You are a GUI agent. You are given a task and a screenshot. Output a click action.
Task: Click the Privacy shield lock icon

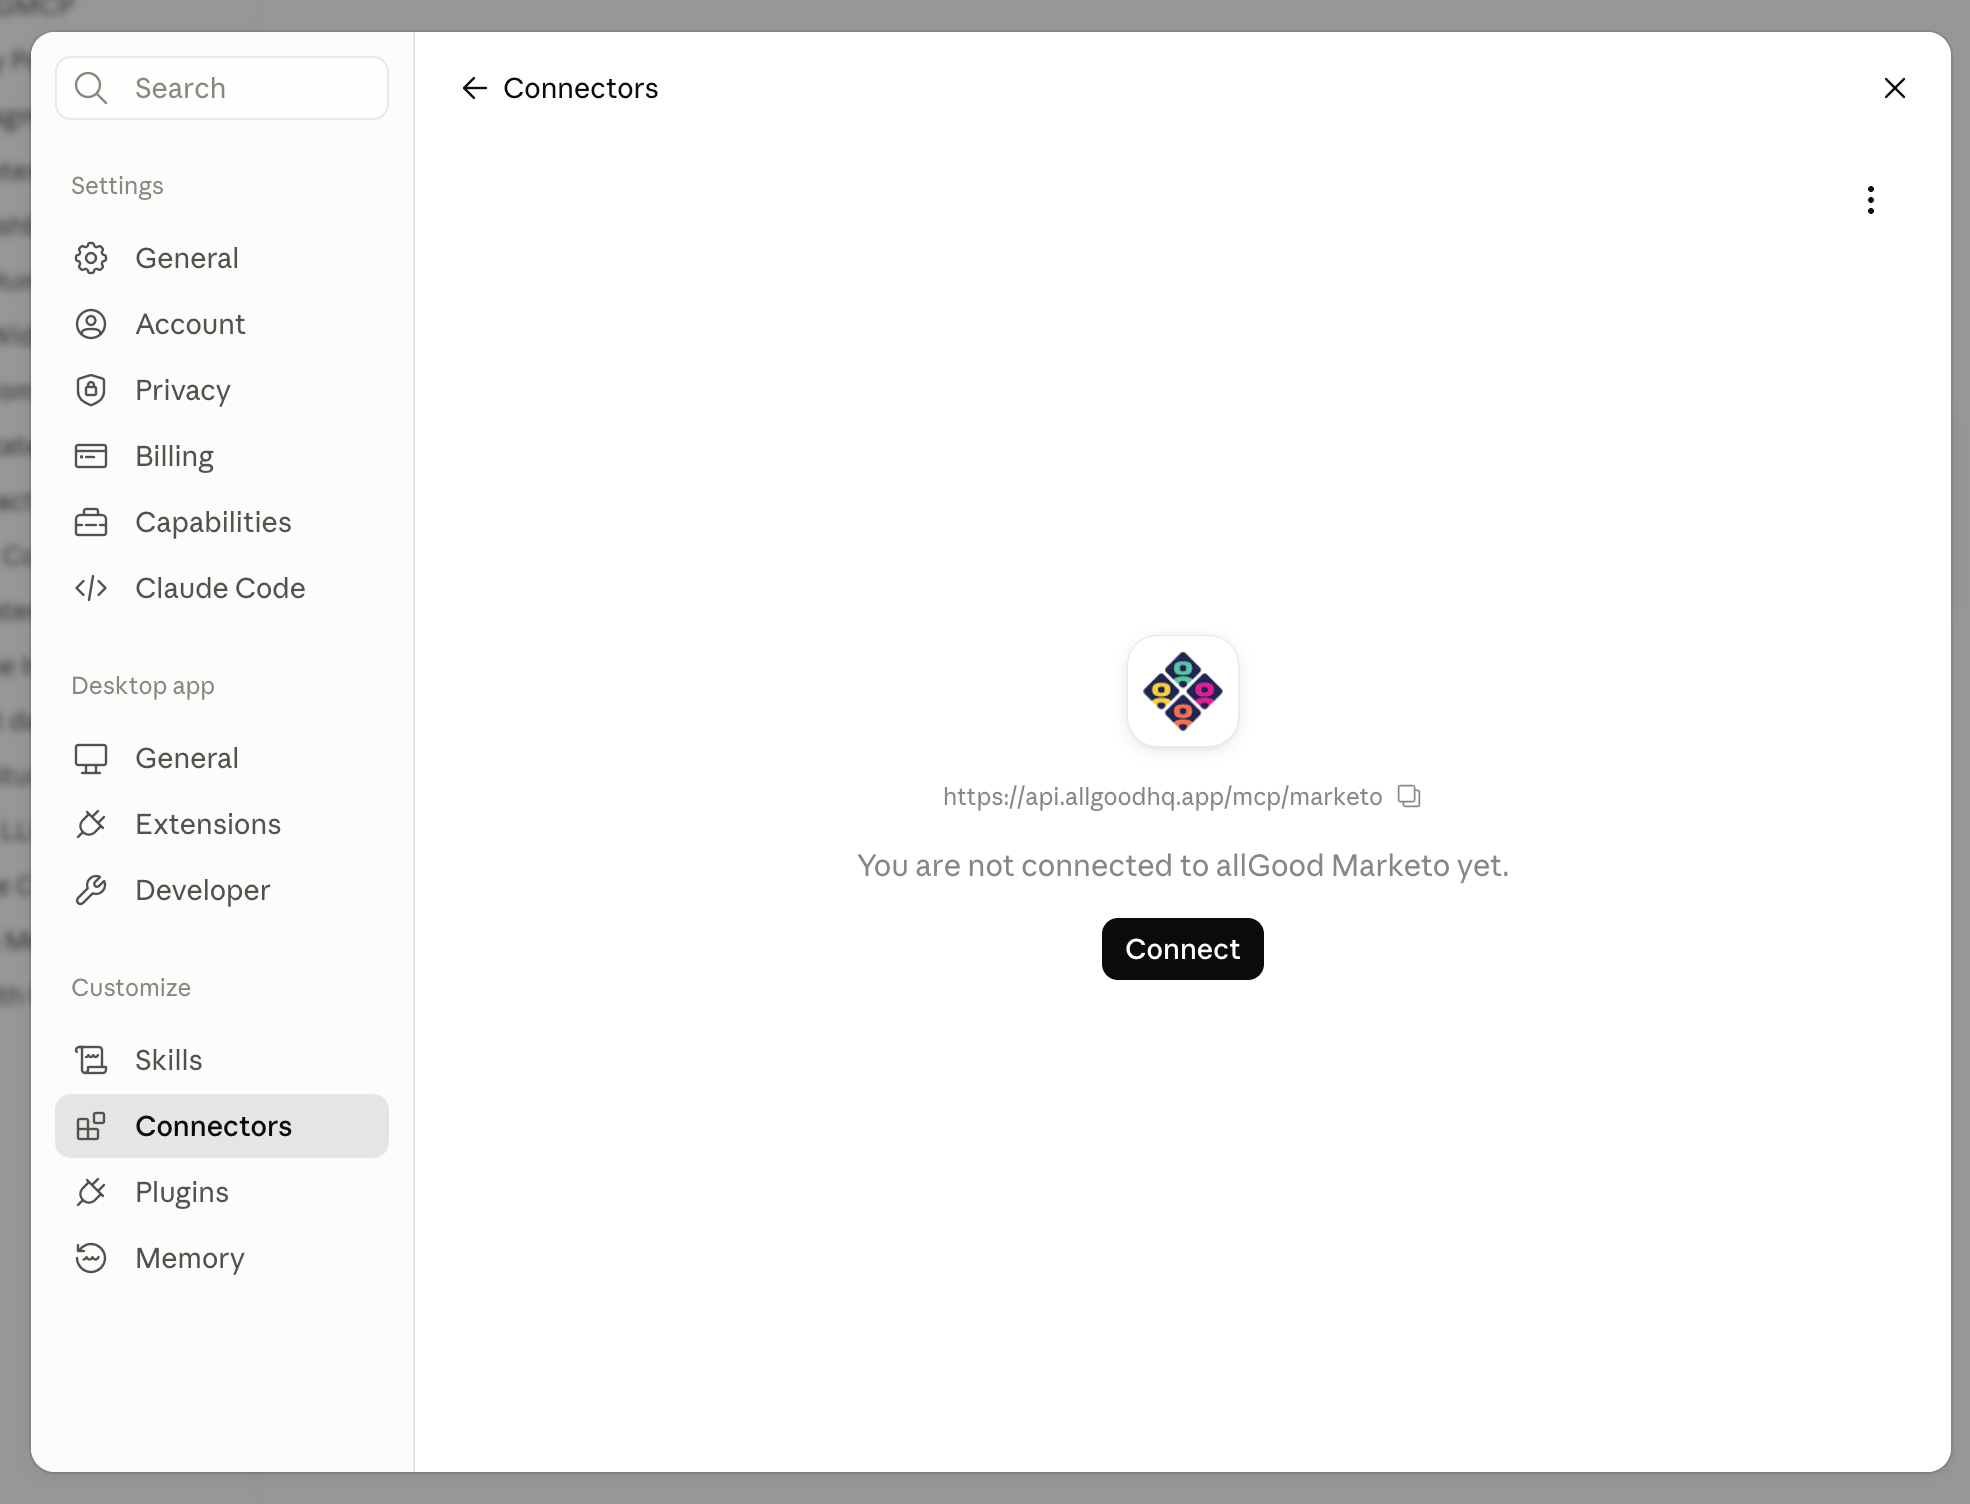91,390
